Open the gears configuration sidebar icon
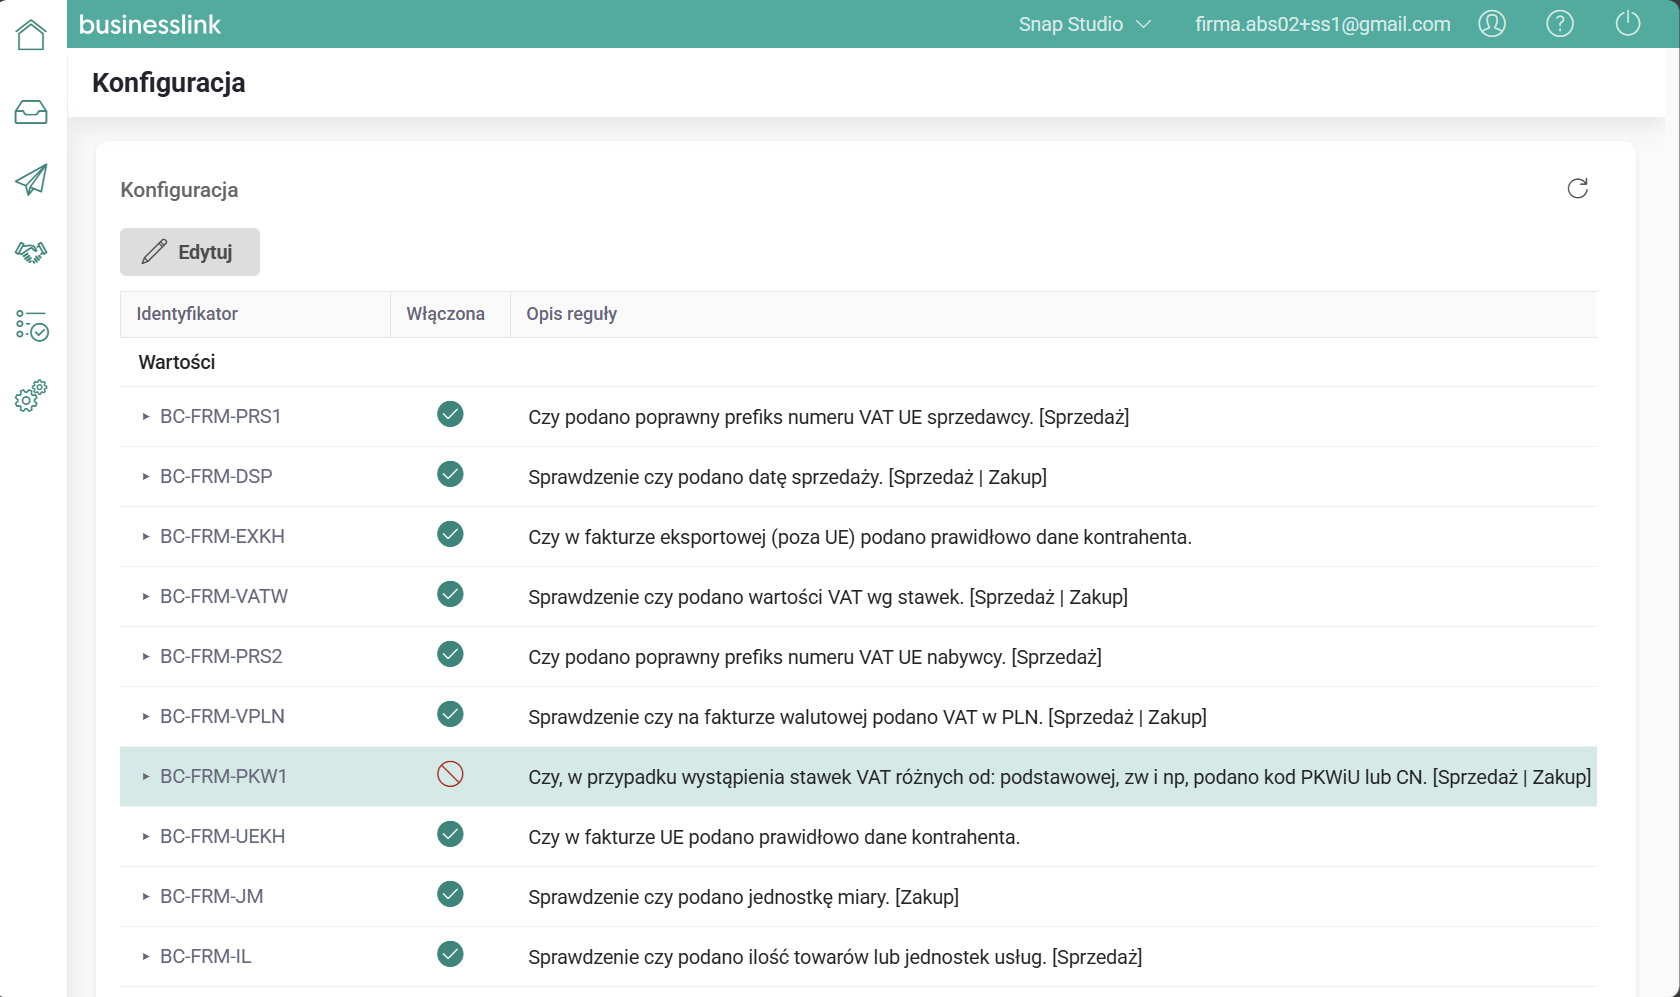 31,396
